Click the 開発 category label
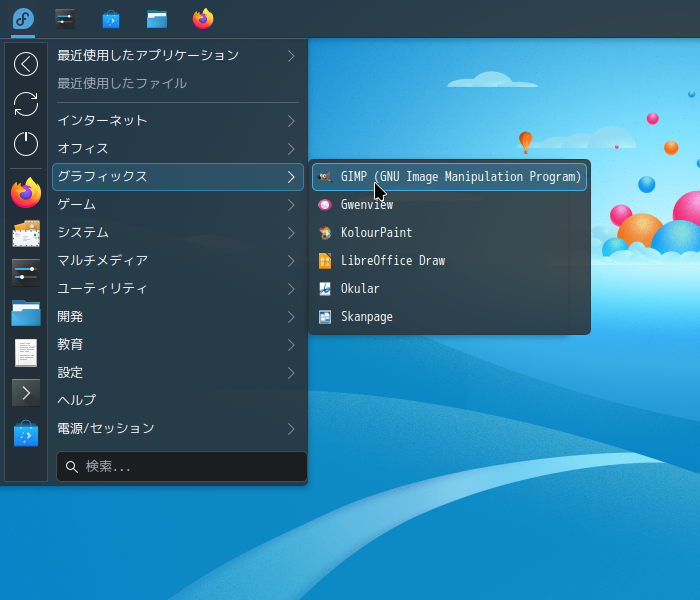The width and height of the screenshot is (700, 600). (x=70, y=317)
